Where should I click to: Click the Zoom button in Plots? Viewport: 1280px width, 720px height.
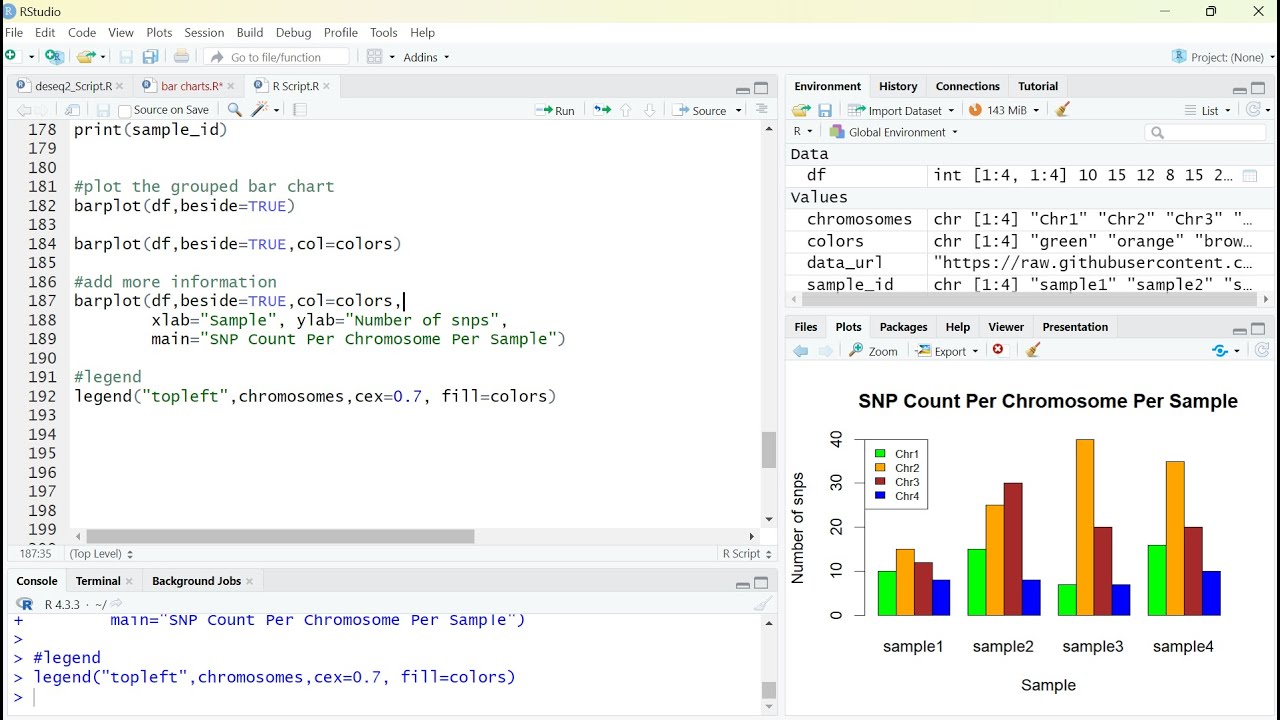coord(873,351)
